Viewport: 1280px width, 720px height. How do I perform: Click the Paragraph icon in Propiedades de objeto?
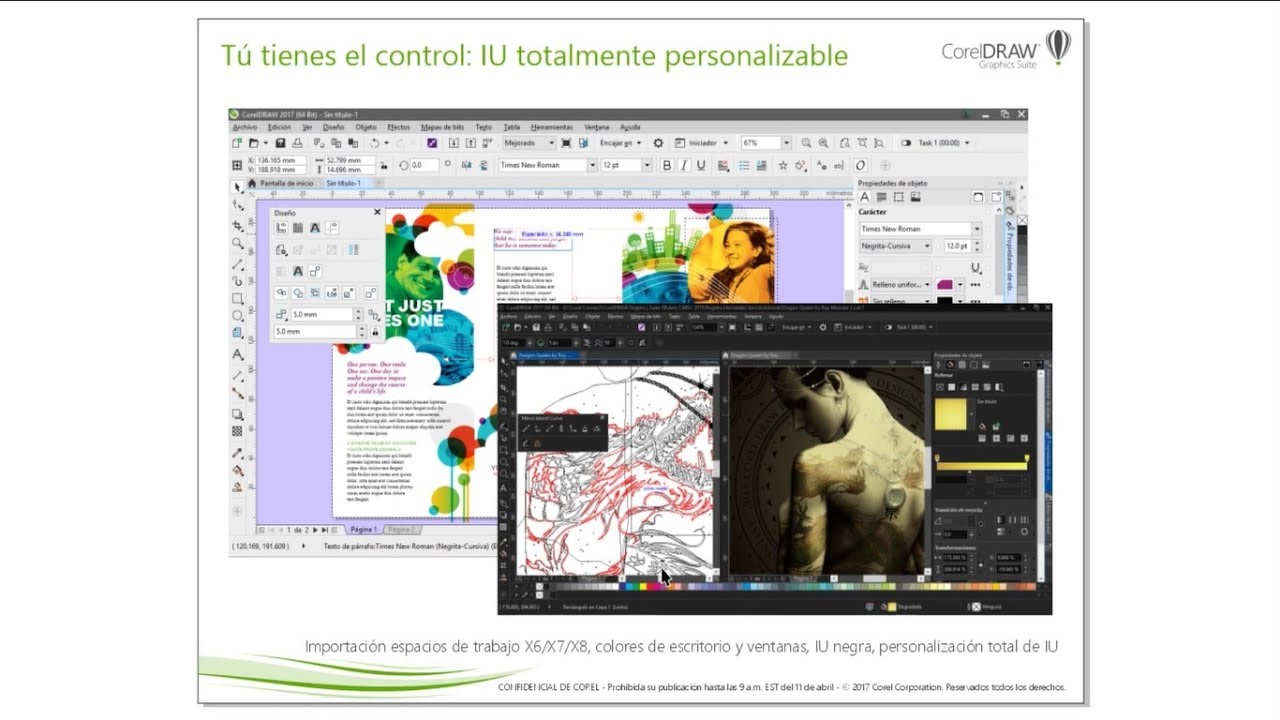coord(881,197)
